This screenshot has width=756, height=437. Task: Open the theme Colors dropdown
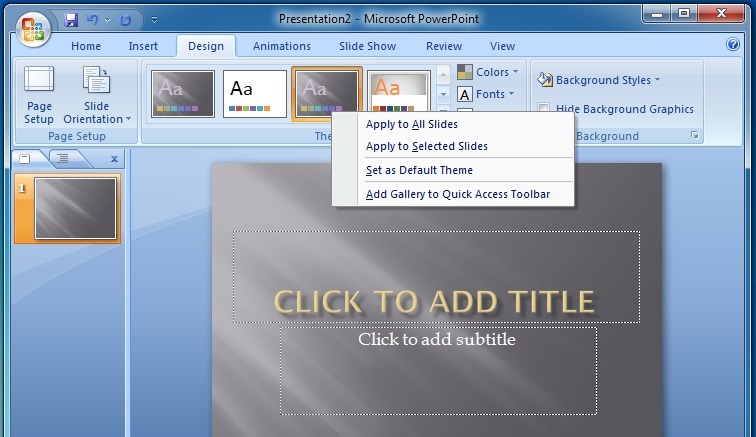pyautogui.click(x=488, y=72)
